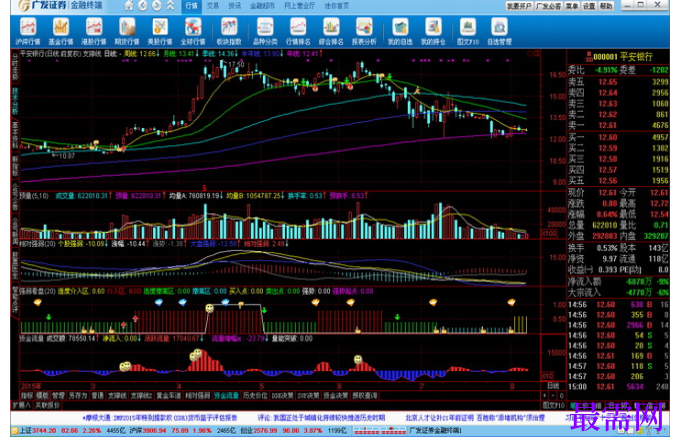Open 摩根大通 news headline link
Screen dimensions: 682x448
[160, 418]
